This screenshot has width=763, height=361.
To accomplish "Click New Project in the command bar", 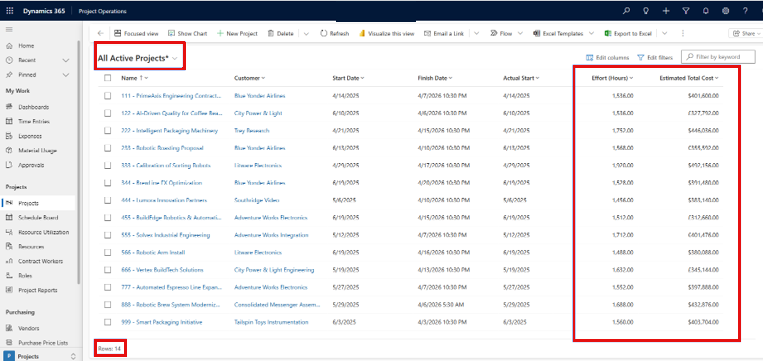I will click(237, 34).
